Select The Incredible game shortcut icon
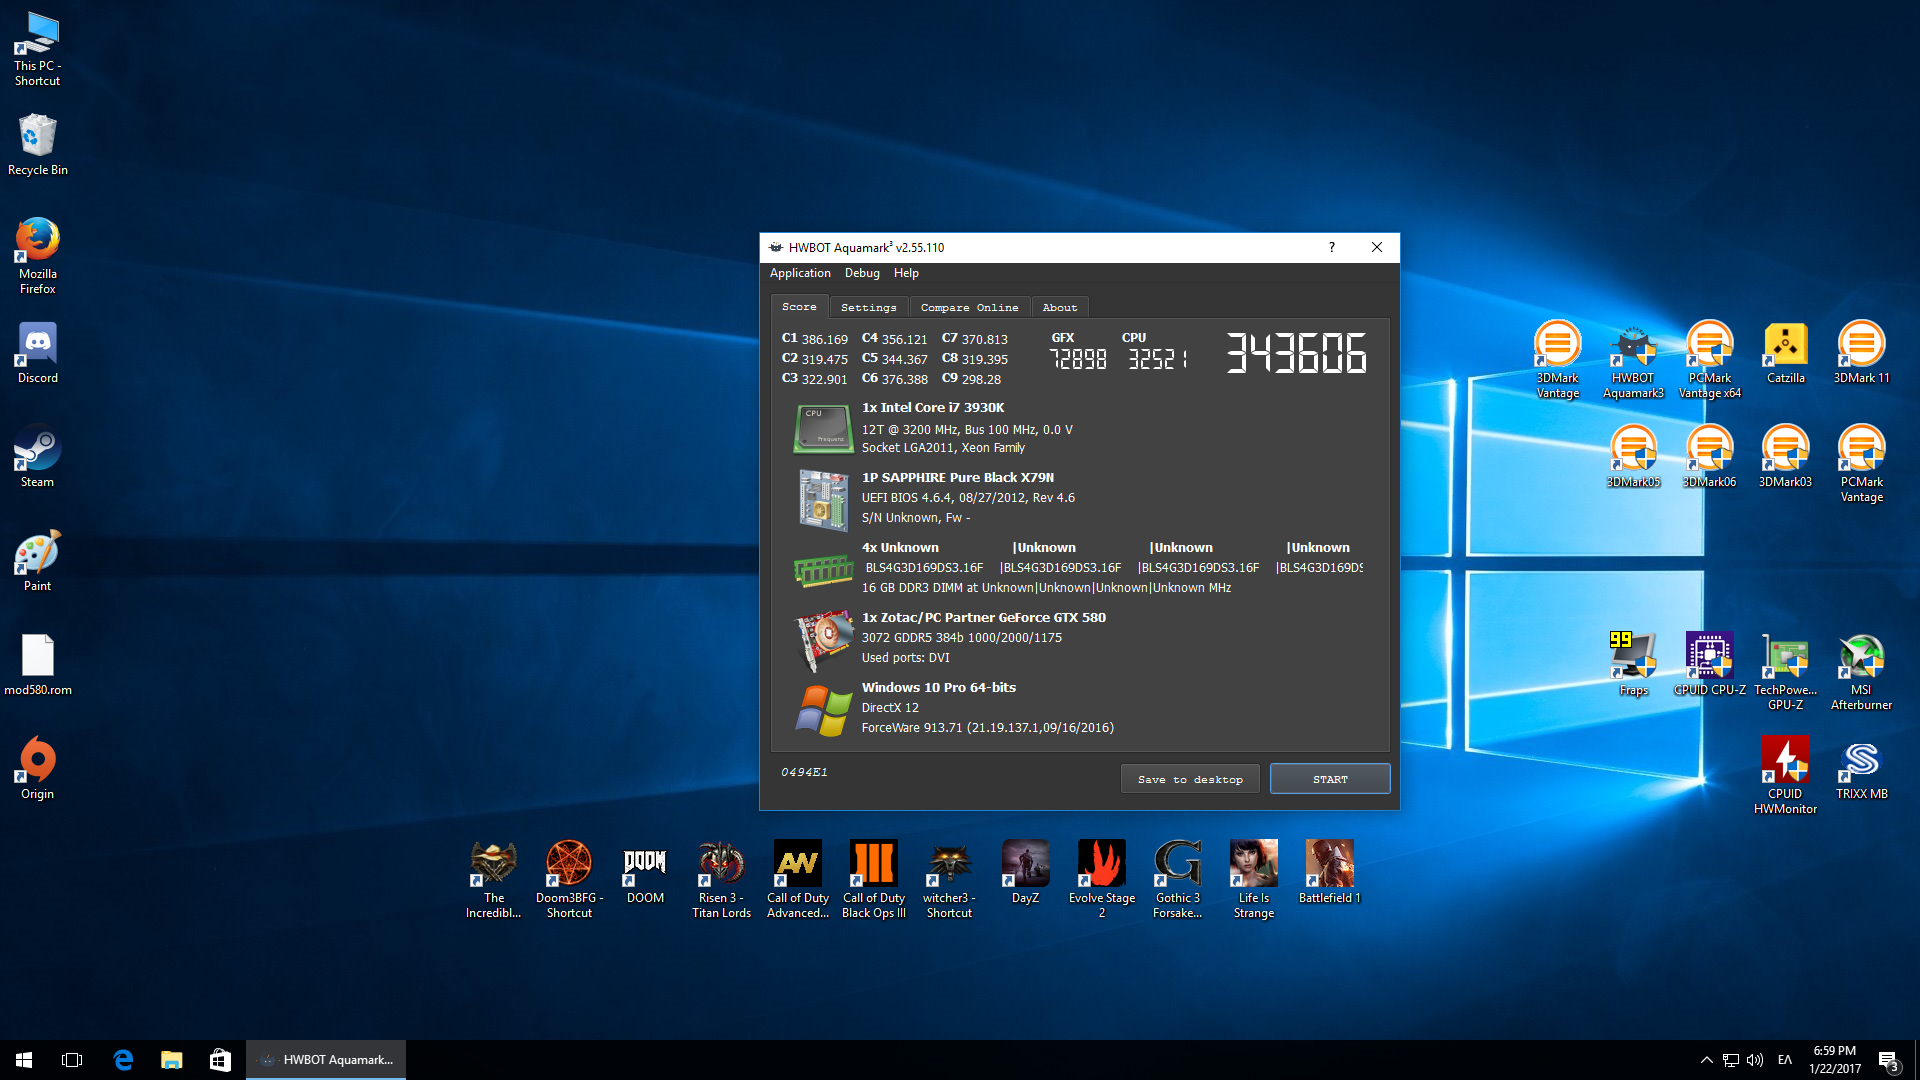This screenshot has height=1080, width=1920. pos(493,879)
